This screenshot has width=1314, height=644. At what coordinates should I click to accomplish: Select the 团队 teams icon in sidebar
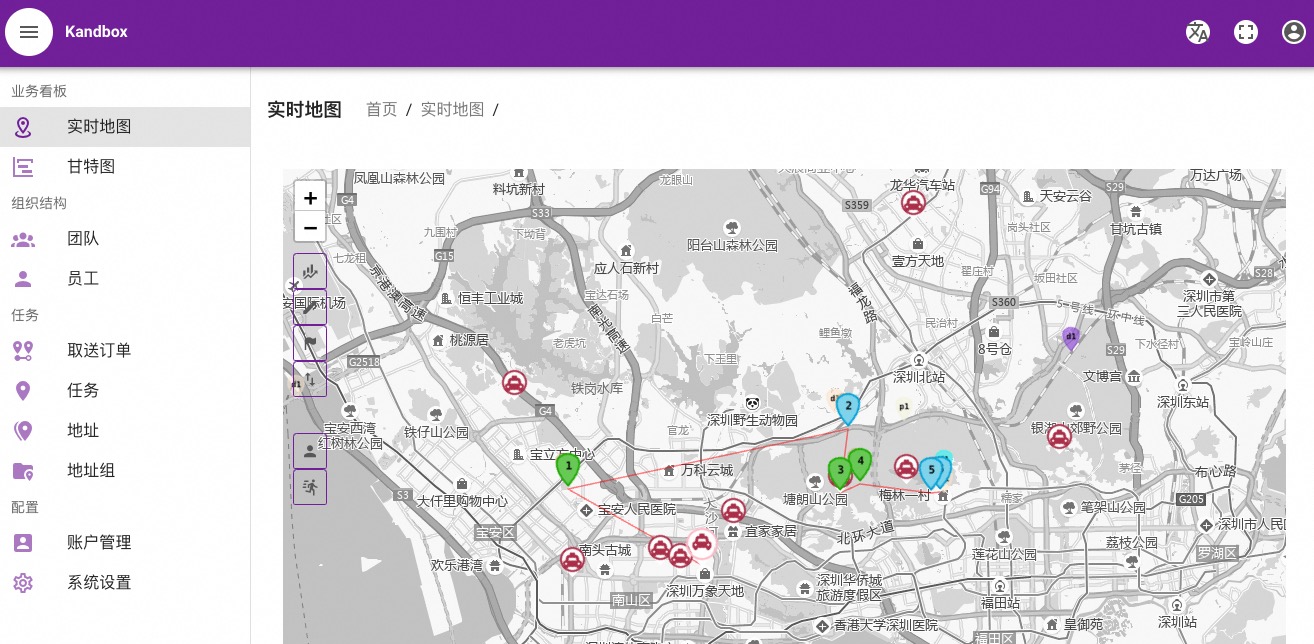[23, 239]
